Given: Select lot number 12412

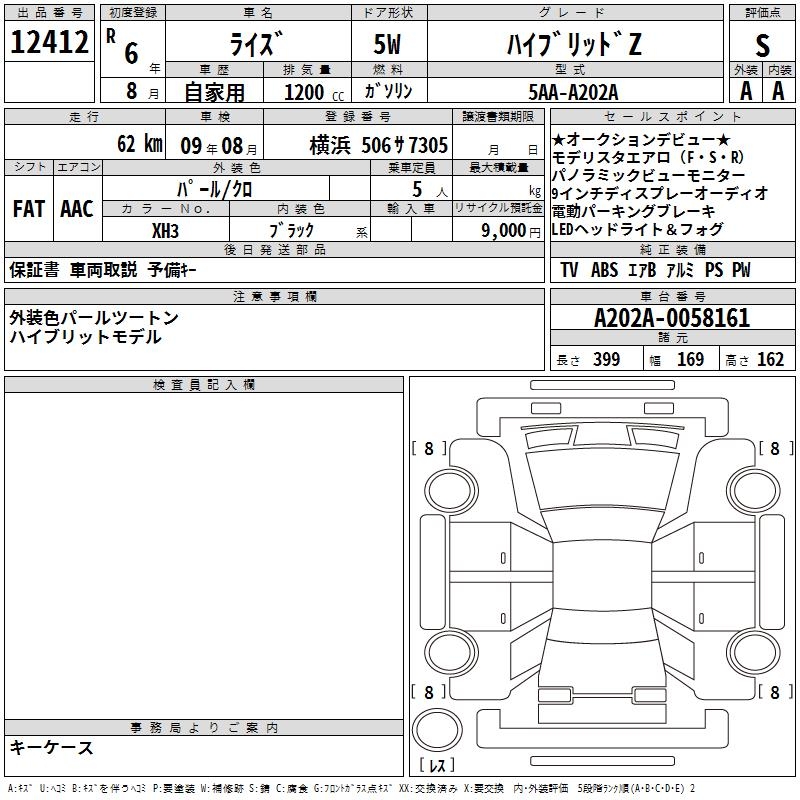Looking at the screenshot, I should [x=49, y=42].
